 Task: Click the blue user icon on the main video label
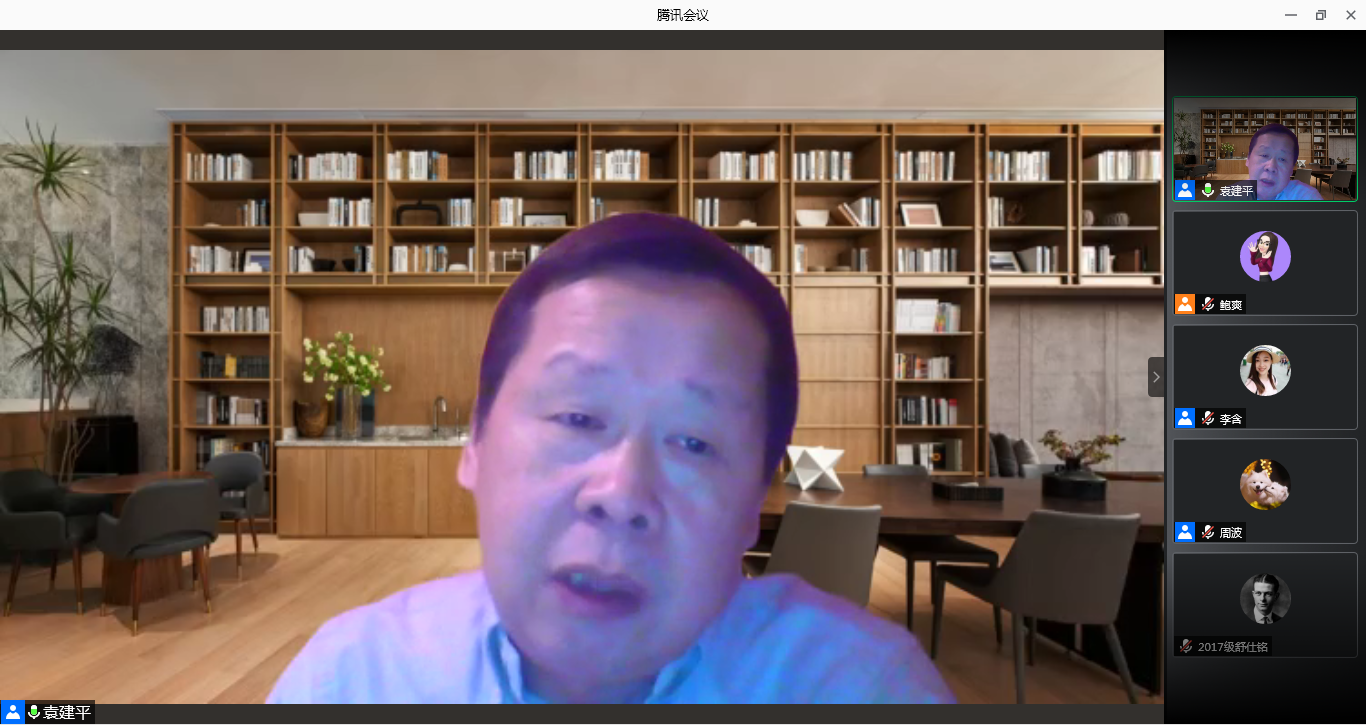(x=12, y=712)
